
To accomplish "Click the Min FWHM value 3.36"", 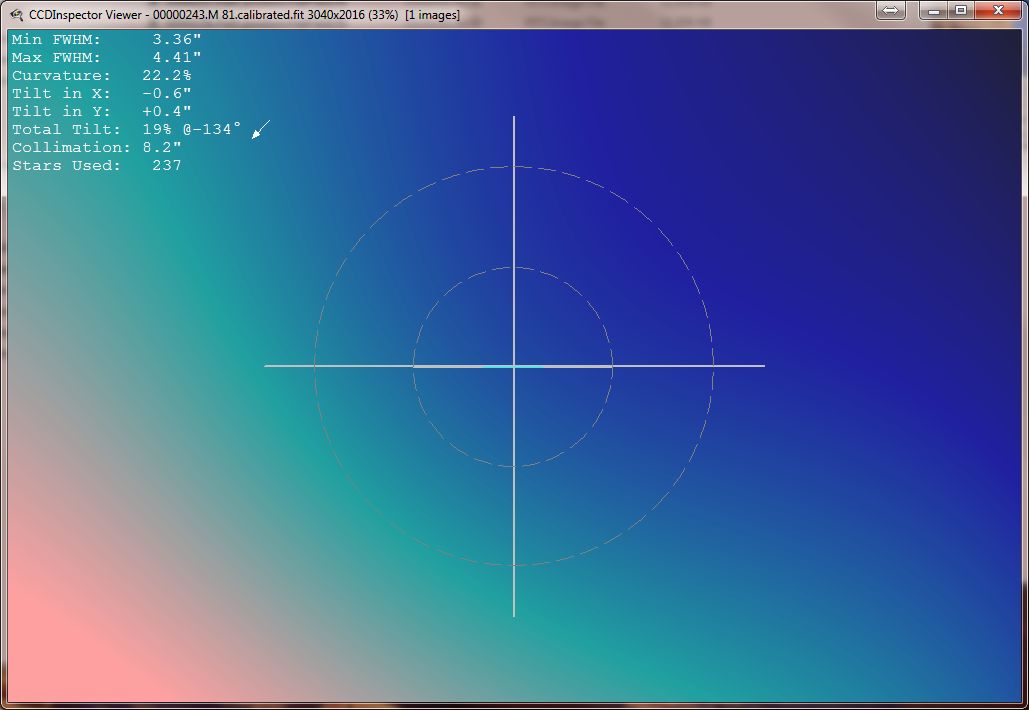I will (177, 40).
